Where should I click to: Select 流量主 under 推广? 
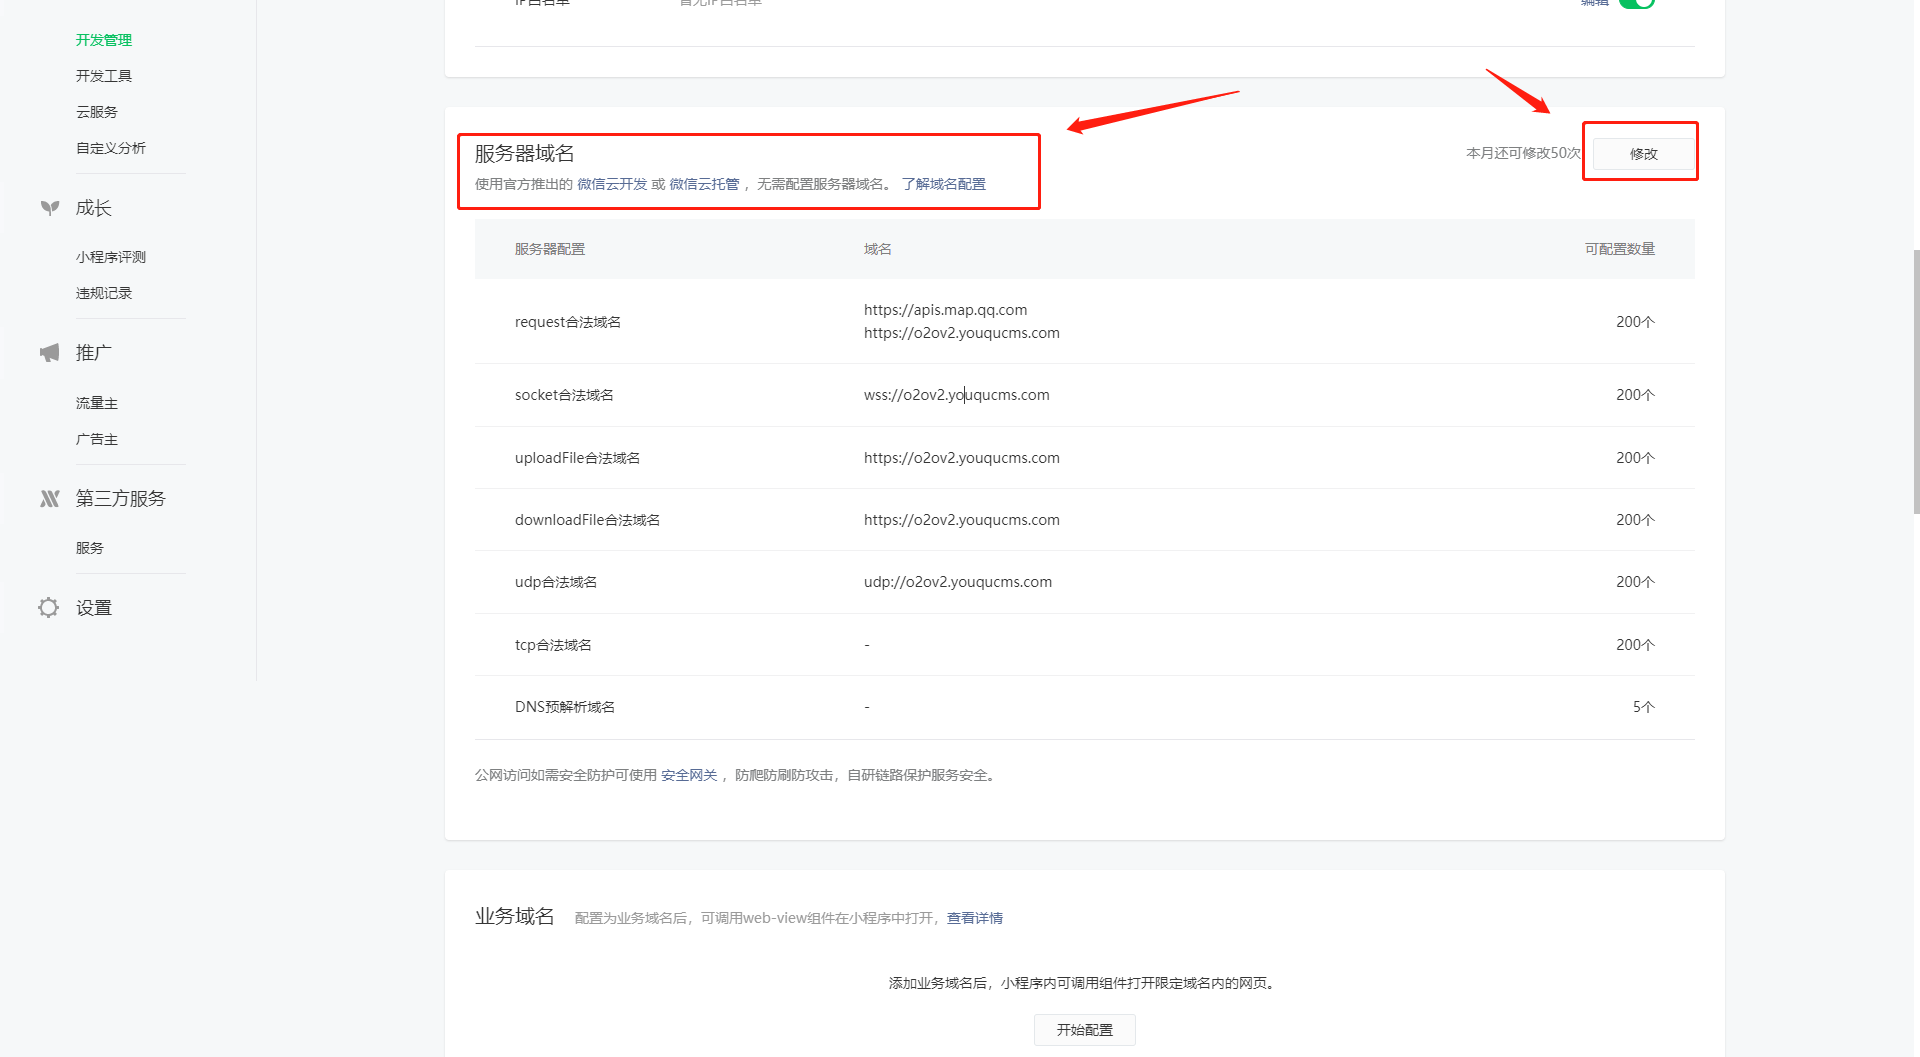pos(97,403)
